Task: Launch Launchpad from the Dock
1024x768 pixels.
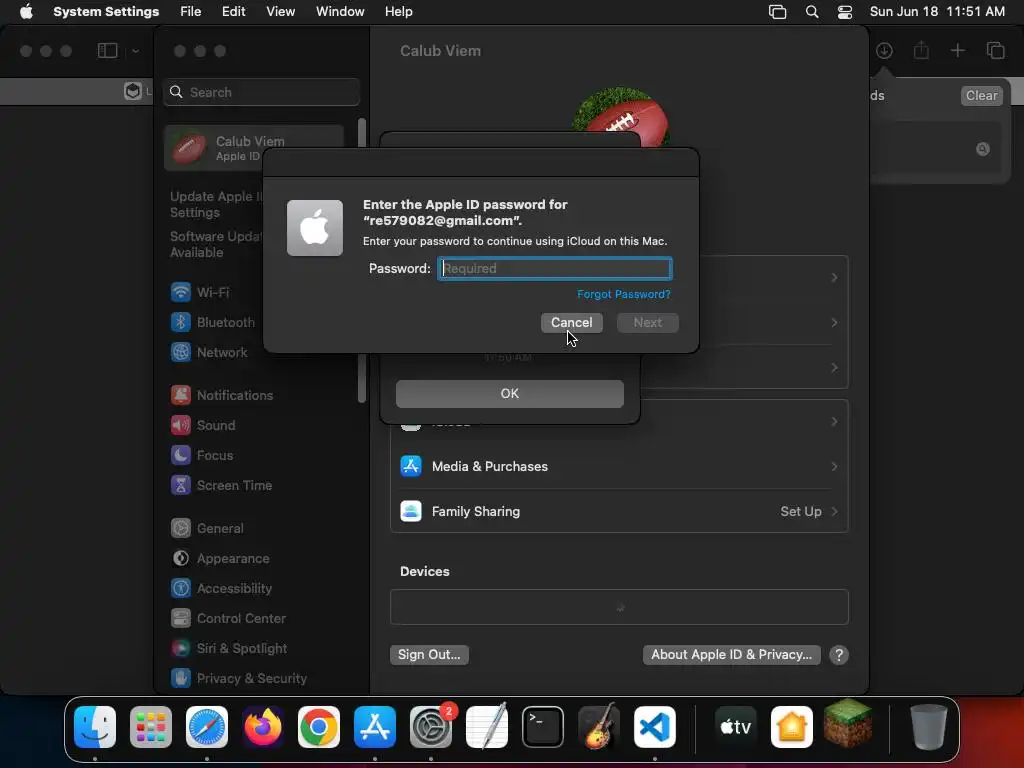Action: [x=151, y=726]
